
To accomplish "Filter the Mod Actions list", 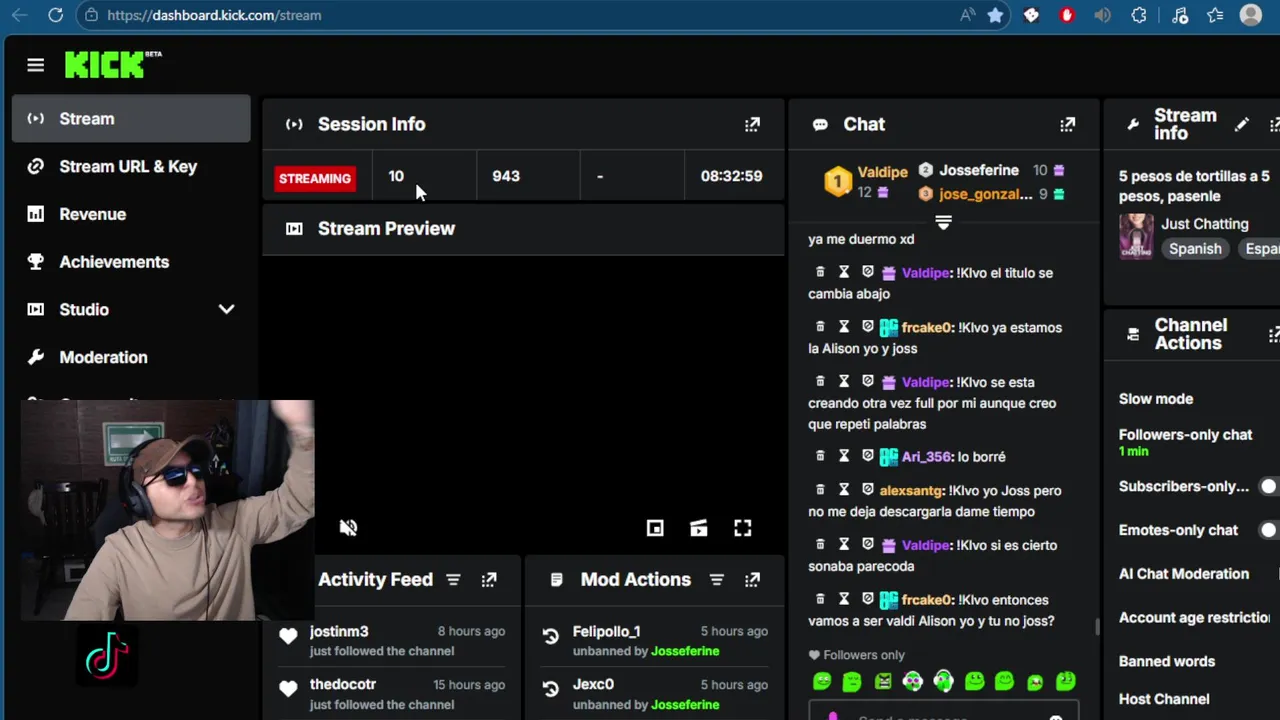I will pos(716,580).
